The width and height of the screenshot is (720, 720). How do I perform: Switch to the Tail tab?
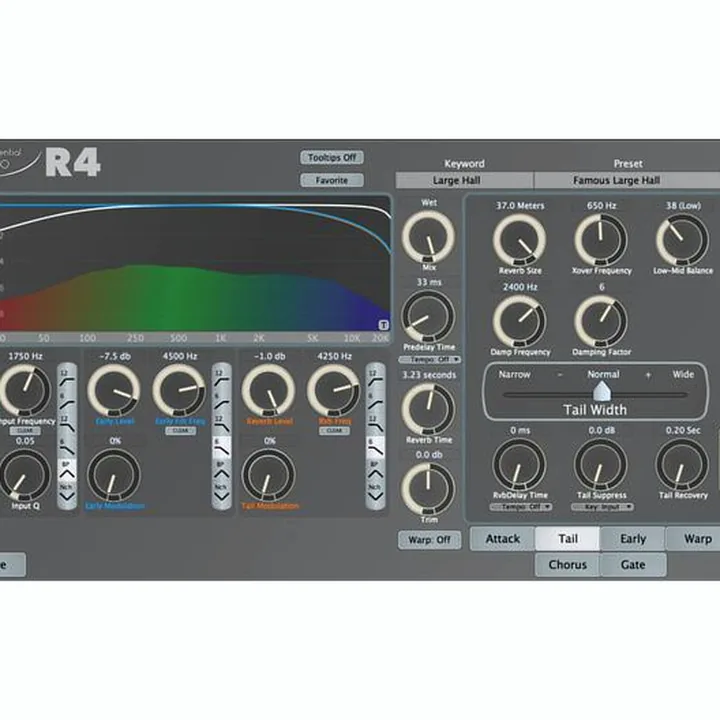pyautogui.click(x=568, y=539)
